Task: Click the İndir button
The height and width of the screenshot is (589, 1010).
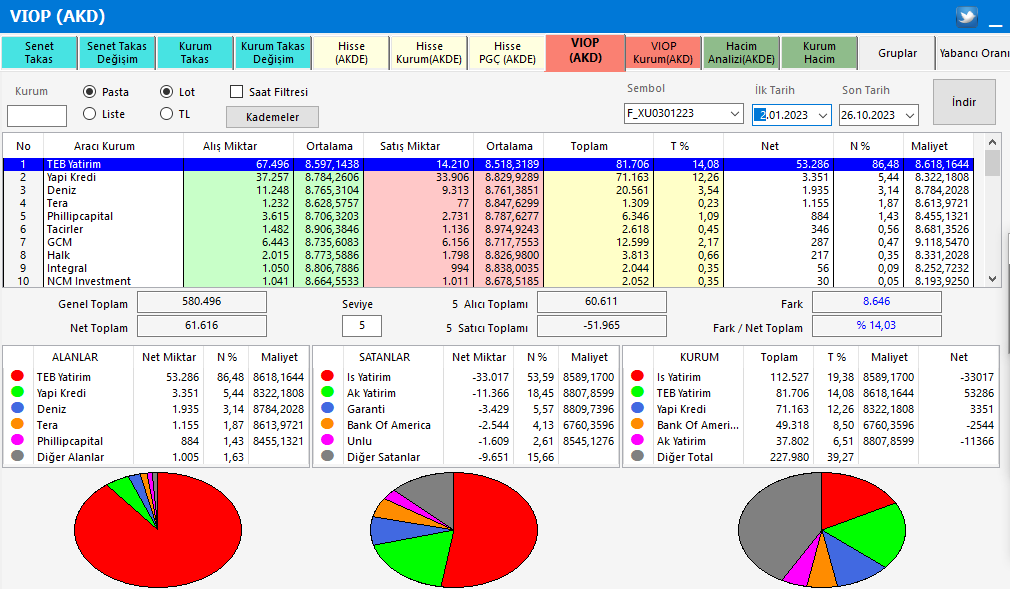Action: pos(964,102)
